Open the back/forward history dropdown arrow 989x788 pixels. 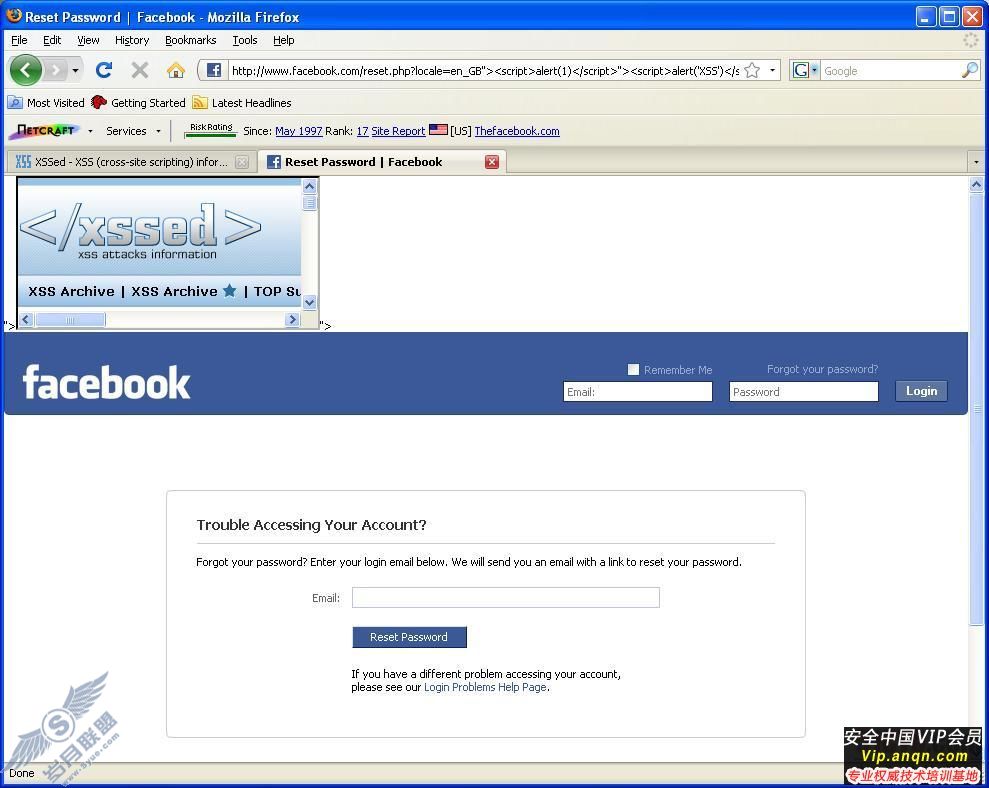(76, 70)
